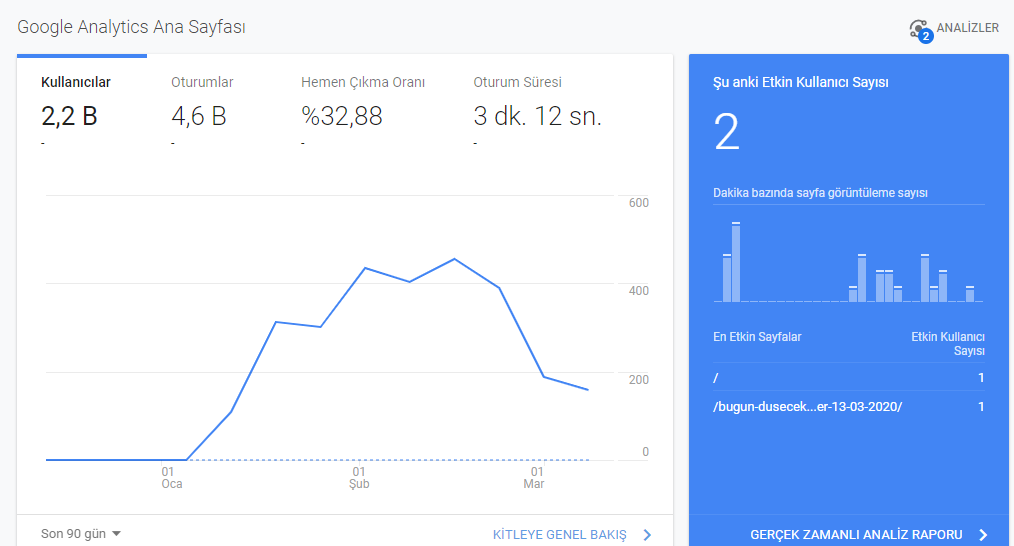Click the tallest bar in pageviews chart

point(736,262)
